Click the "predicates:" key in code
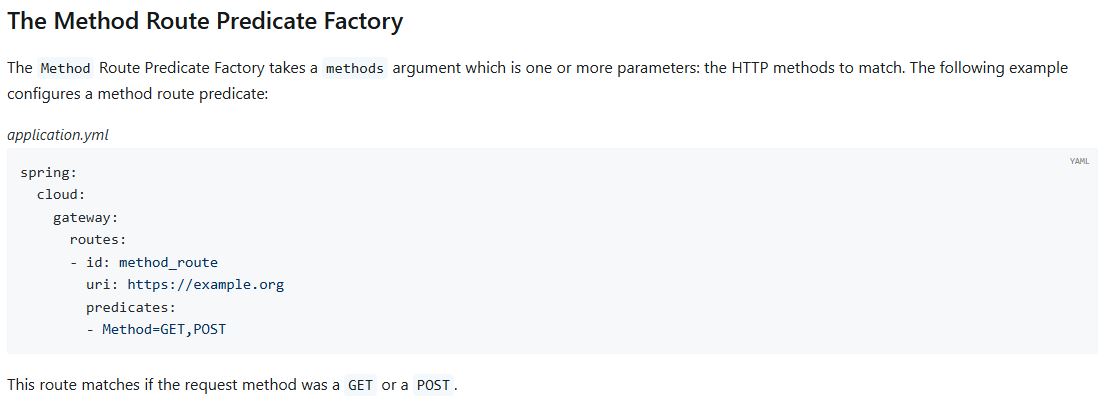1118x414 pixels. [x=130, y=307]
